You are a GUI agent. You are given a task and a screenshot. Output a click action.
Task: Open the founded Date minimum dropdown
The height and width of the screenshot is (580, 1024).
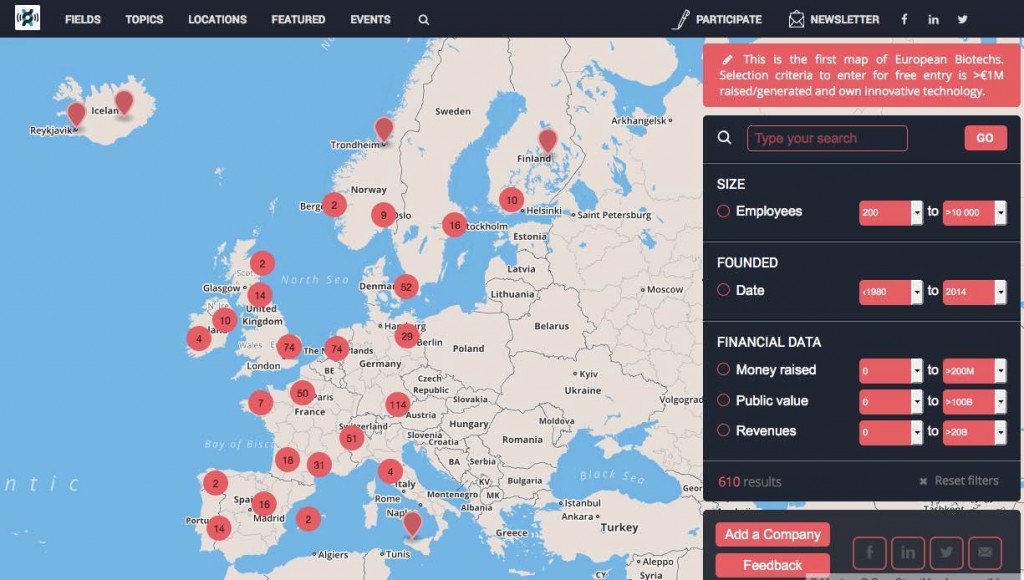[x=891, y=292]
